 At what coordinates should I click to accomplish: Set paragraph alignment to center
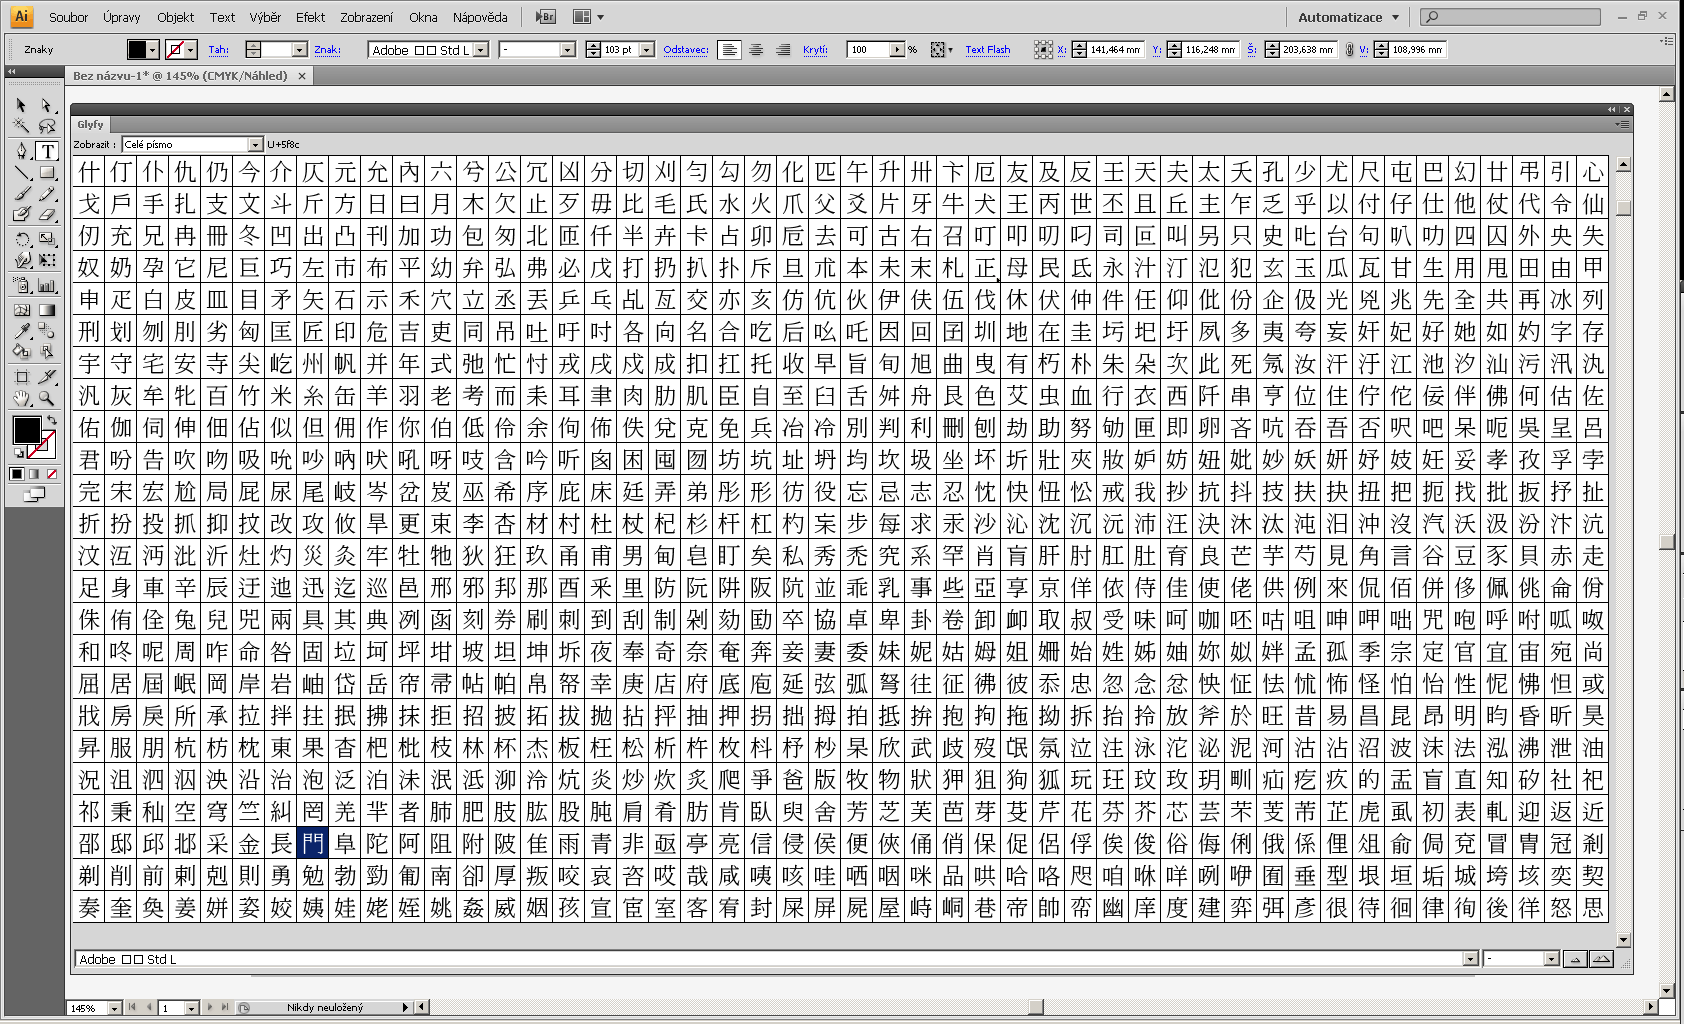[x=756, y=50]
